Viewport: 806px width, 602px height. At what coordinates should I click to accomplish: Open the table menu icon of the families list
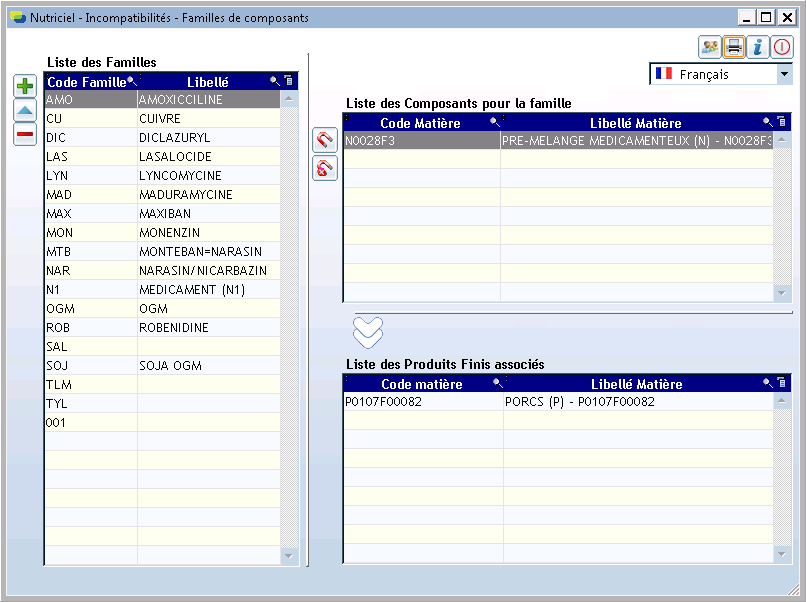(x=288, y=81)
